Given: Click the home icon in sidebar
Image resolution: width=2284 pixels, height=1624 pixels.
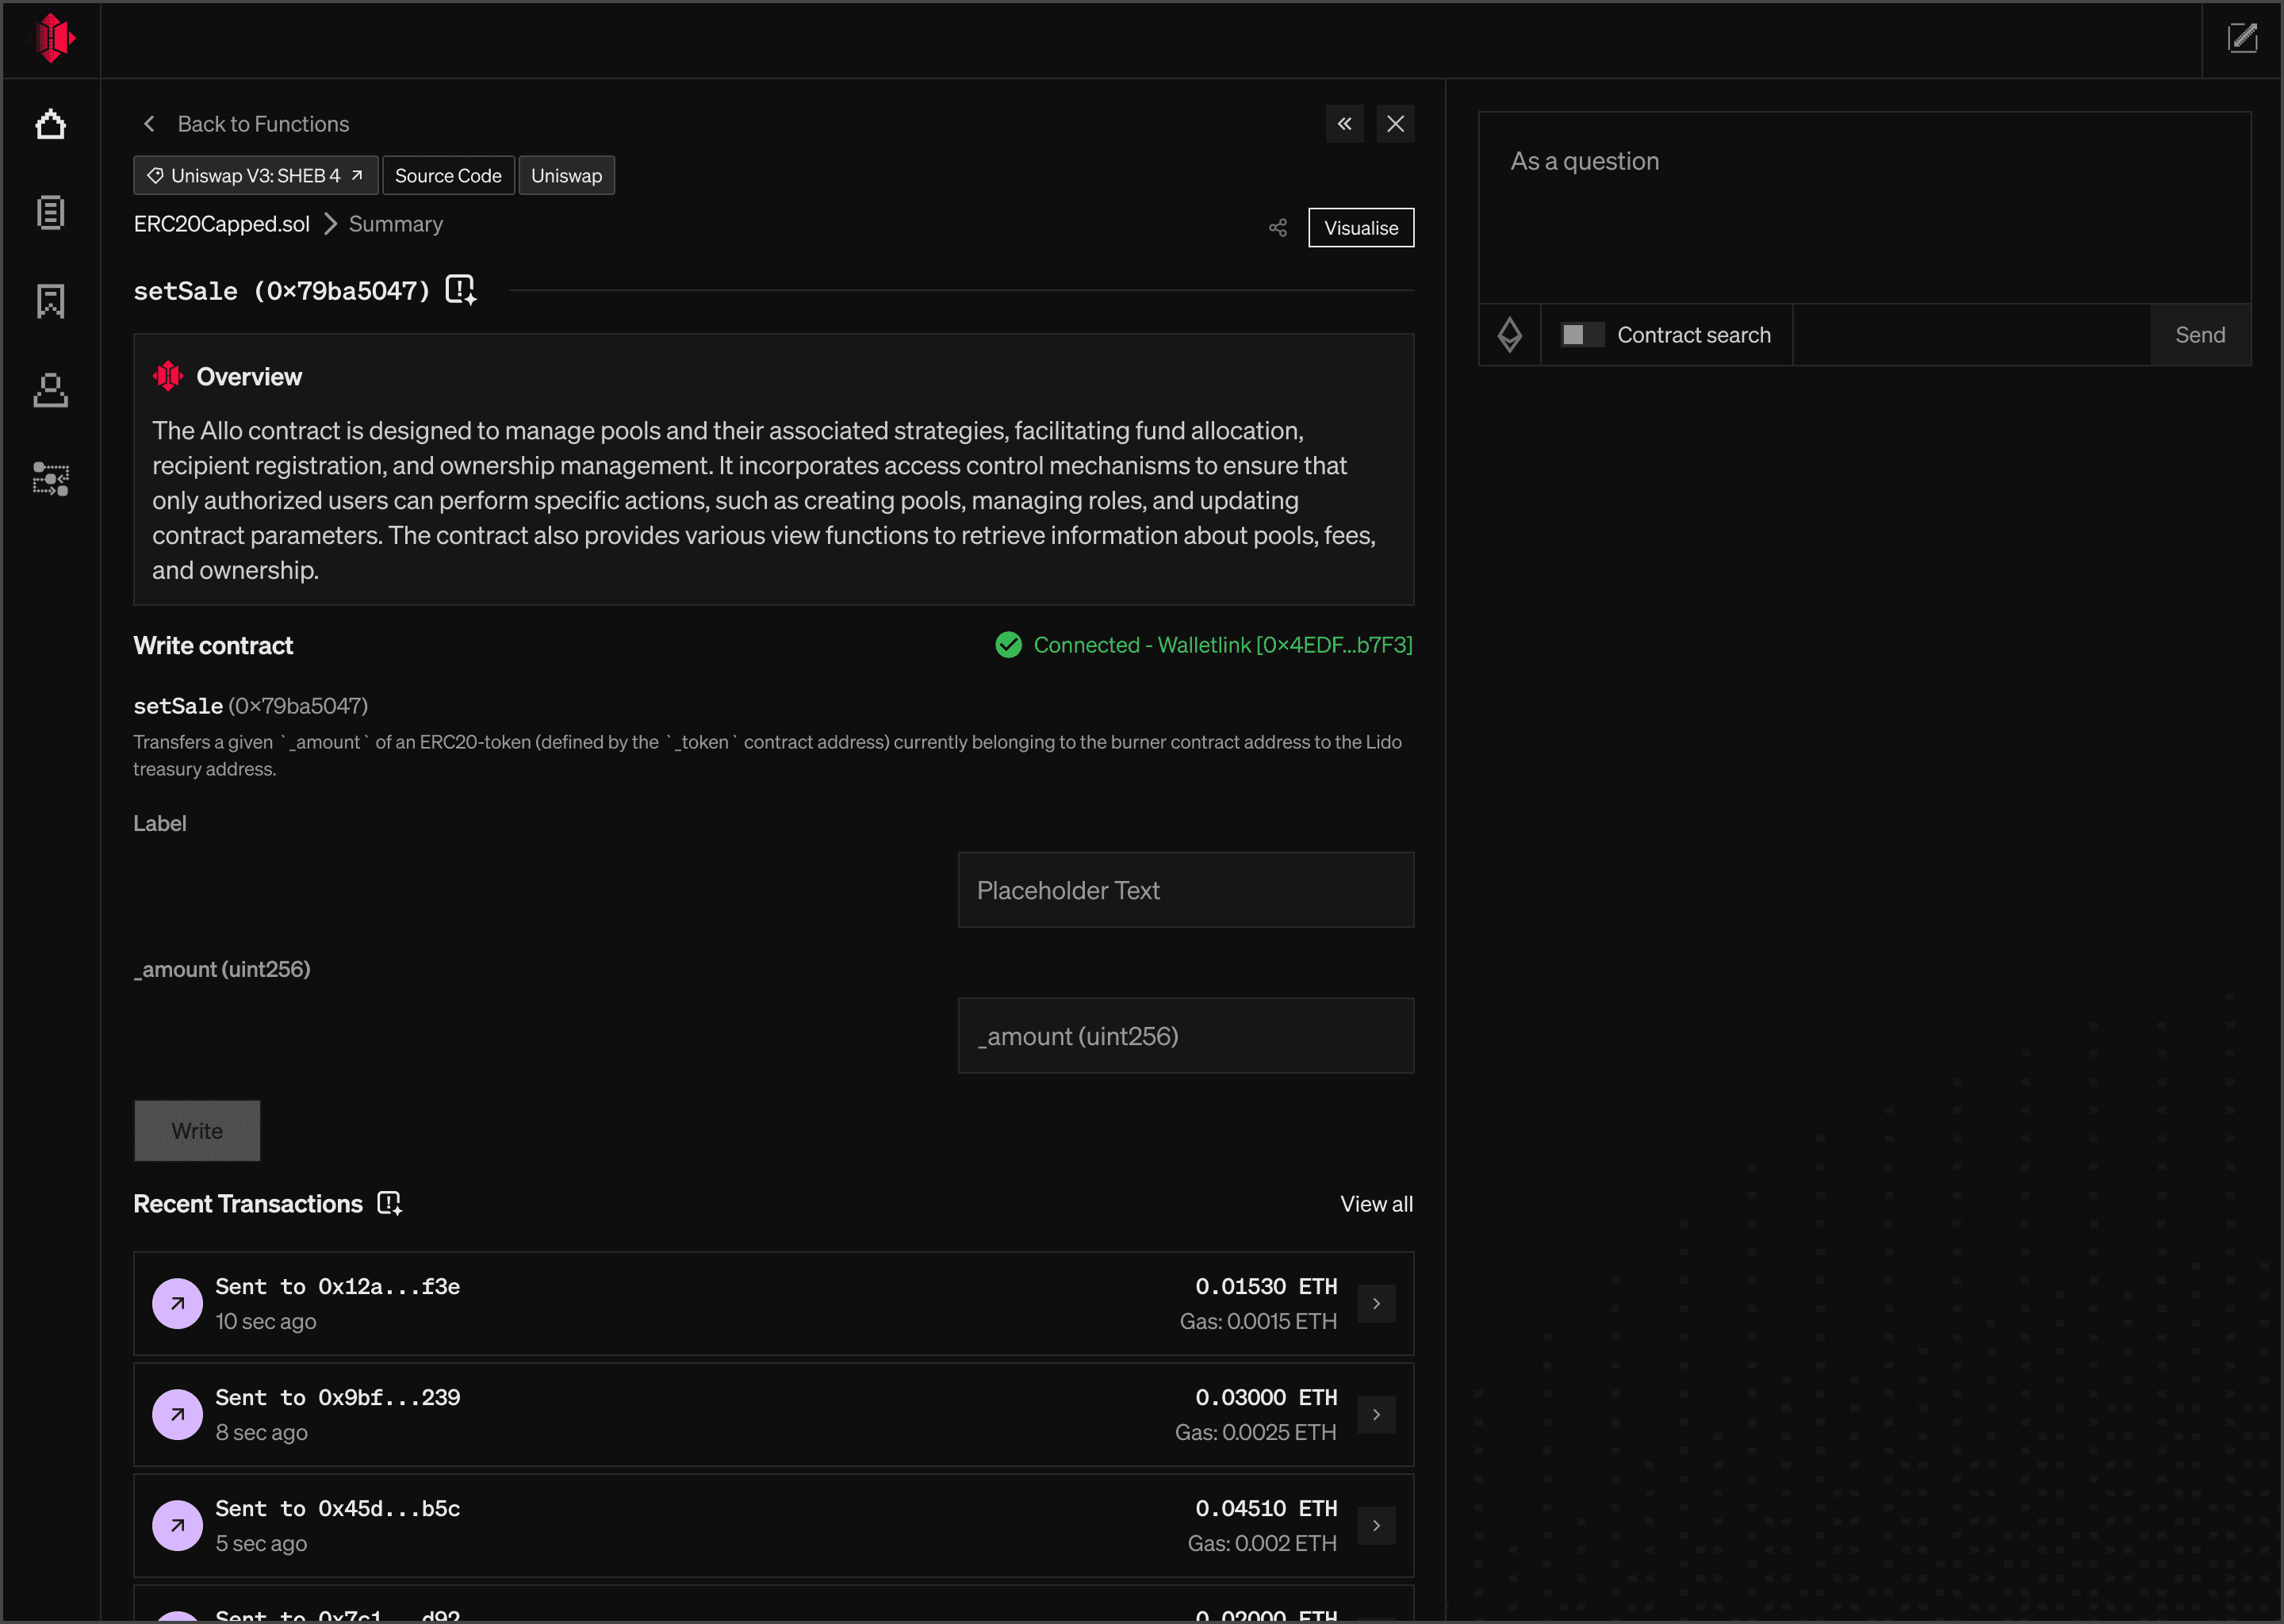Looking at the screenshot, I should coord(50,125).
